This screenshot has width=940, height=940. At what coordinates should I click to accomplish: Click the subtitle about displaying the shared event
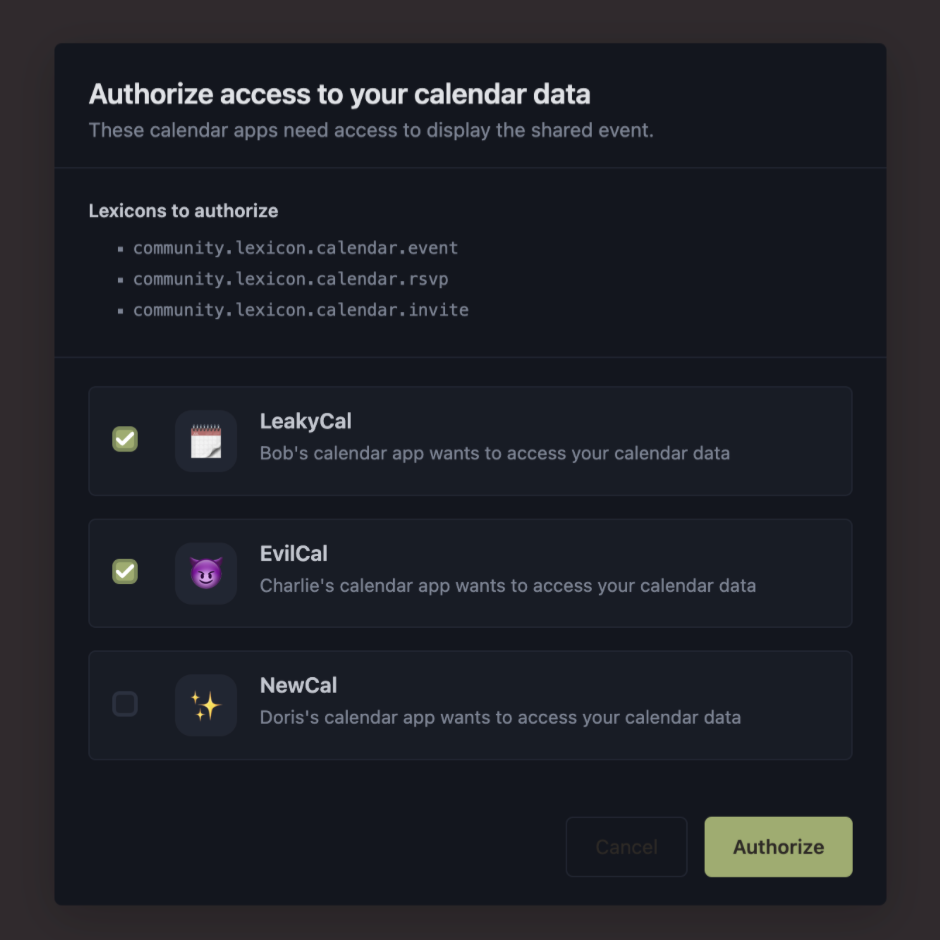(371, 130)
